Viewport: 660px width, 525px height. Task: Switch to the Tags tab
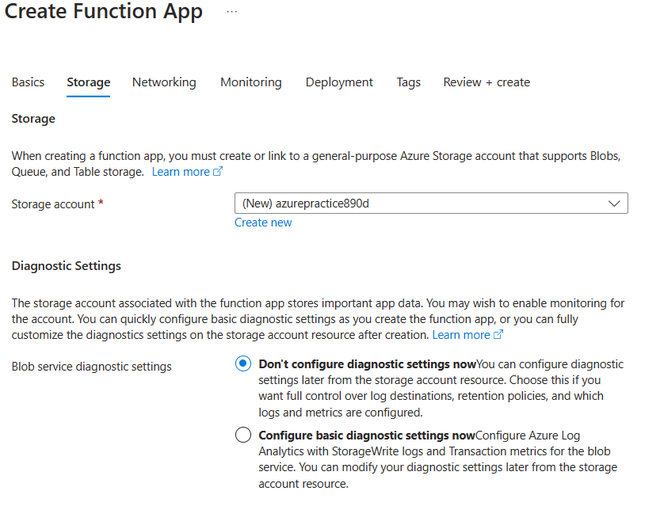click(x=408, y=82)
